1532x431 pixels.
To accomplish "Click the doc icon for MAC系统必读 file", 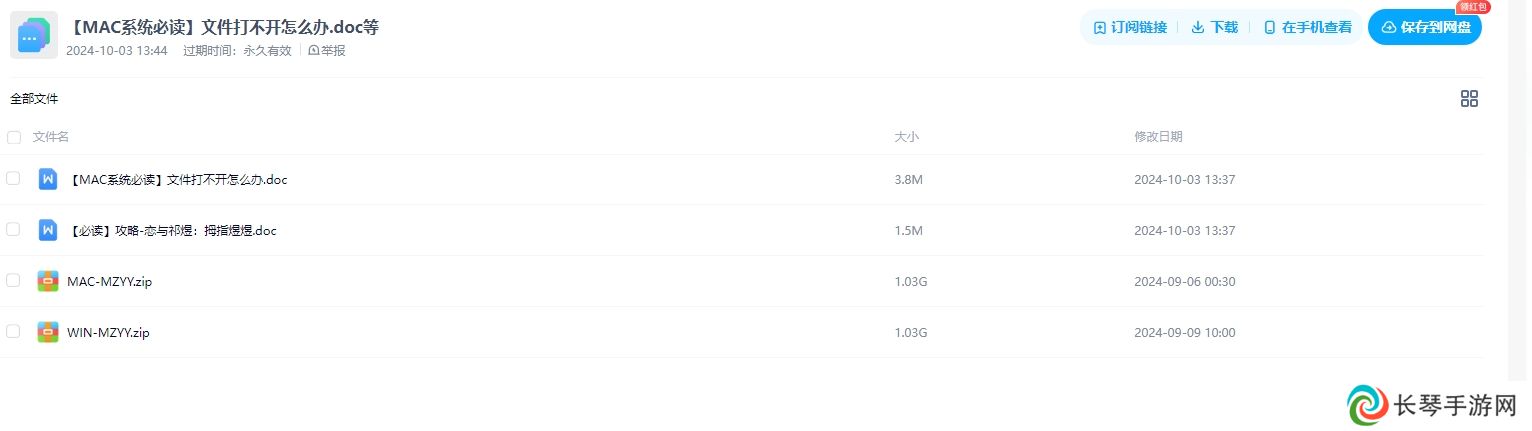I will [47, 179].
